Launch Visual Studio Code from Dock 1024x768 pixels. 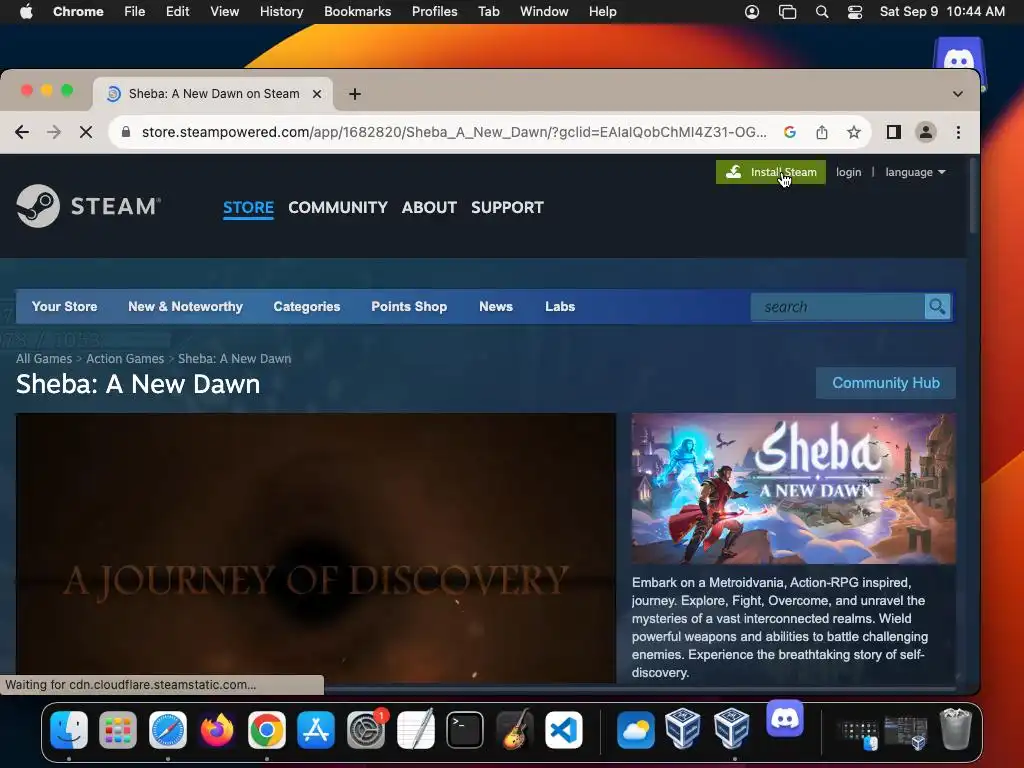pyautogui.click(x=564, y=729)
